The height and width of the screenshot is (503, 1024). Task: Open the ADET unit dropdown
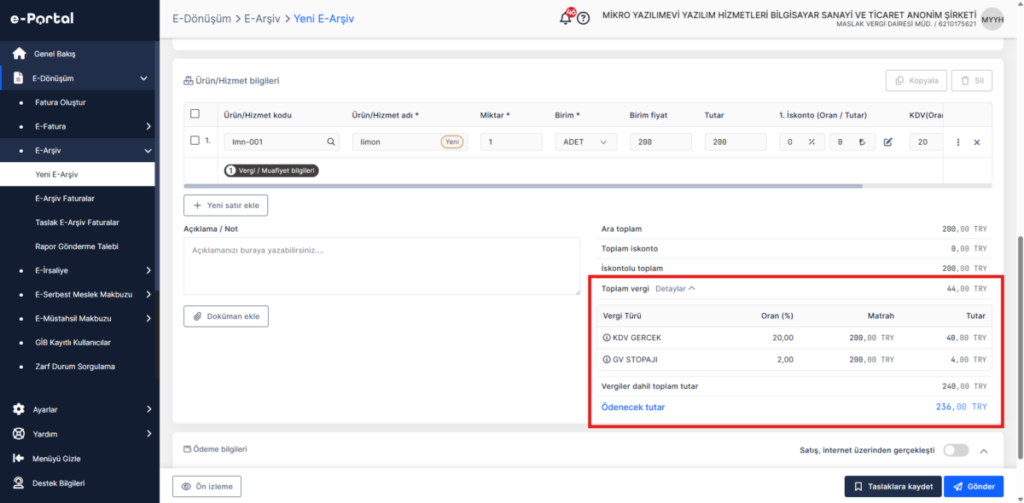pos(586,142)
